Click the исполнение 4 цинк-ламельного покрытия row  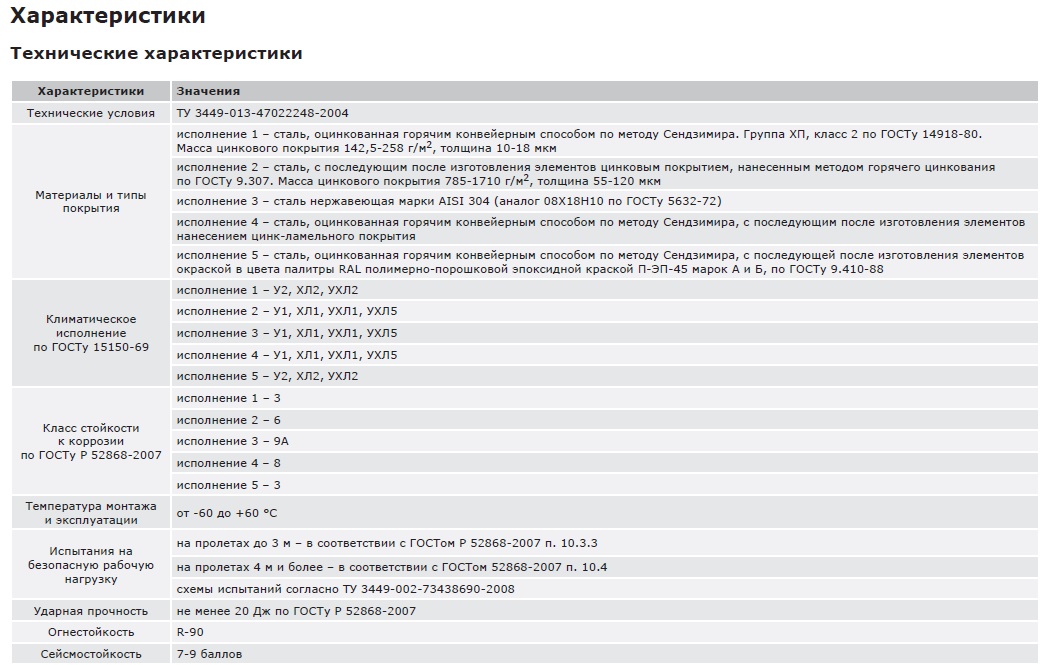(605, 229)
